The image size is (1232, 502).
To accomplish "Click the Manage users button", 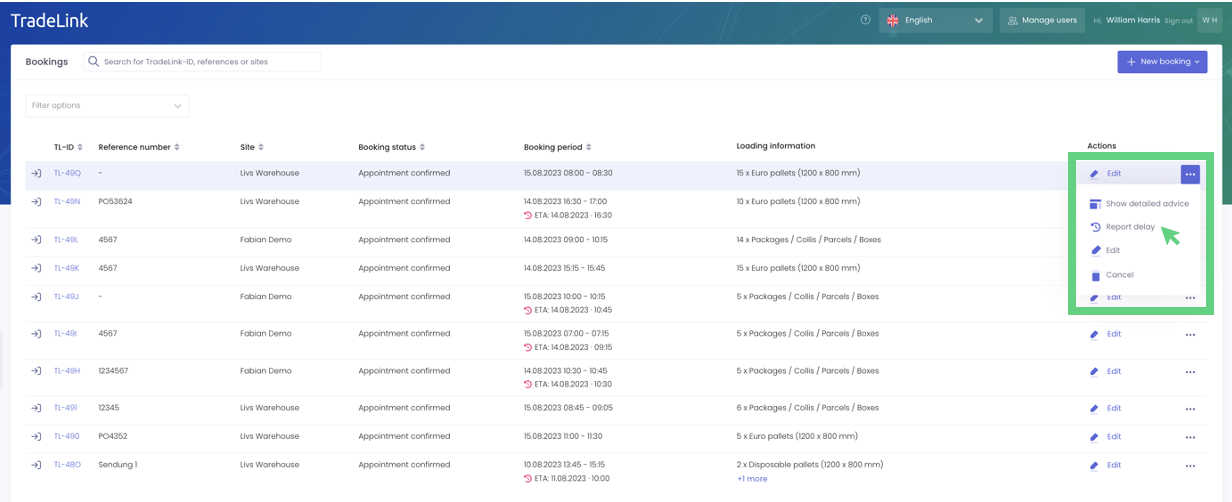I will click(x=1042, y=20).
